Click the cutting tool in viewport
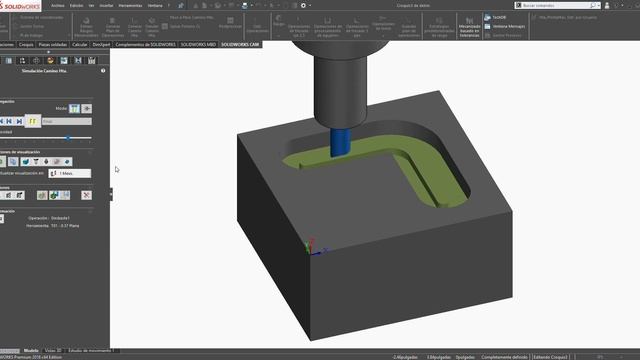This screenshot has width=640, height=360. coord(340,143)
